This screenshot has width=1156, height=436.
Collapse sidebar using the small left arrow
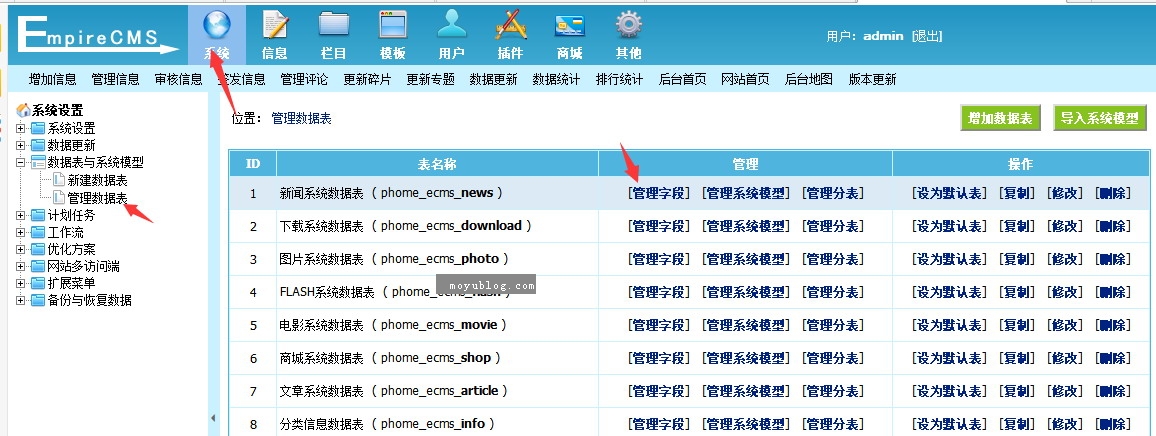pyautogui.click(x=214, y=418)
